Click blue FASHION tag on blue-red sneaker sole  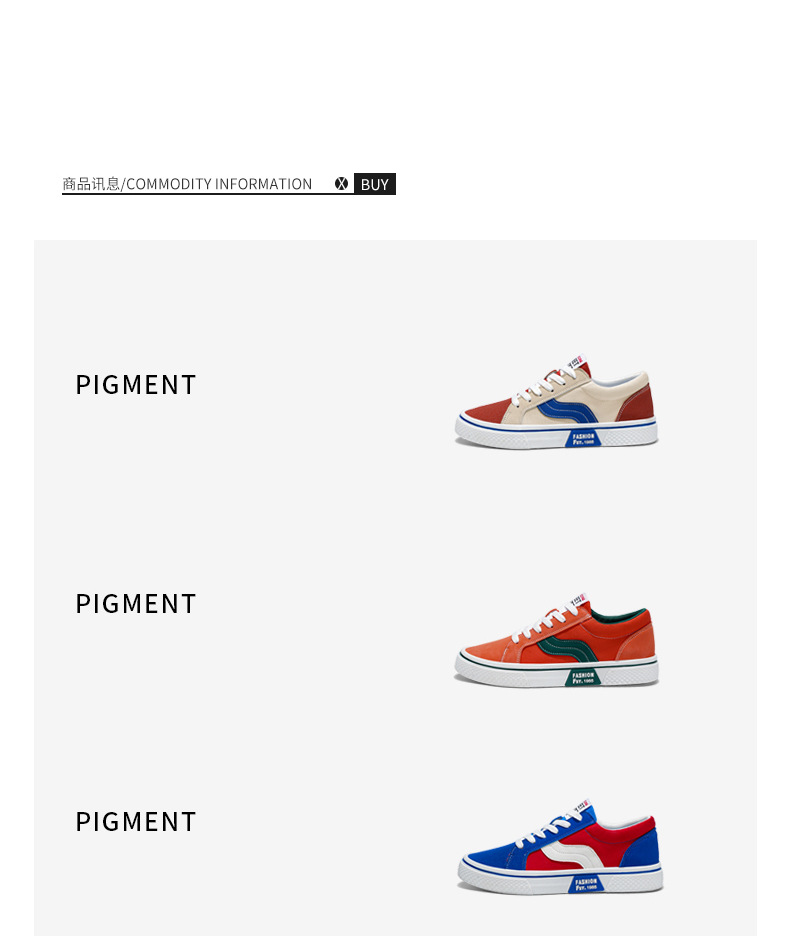pyautogui.click(x=585, y=883)
